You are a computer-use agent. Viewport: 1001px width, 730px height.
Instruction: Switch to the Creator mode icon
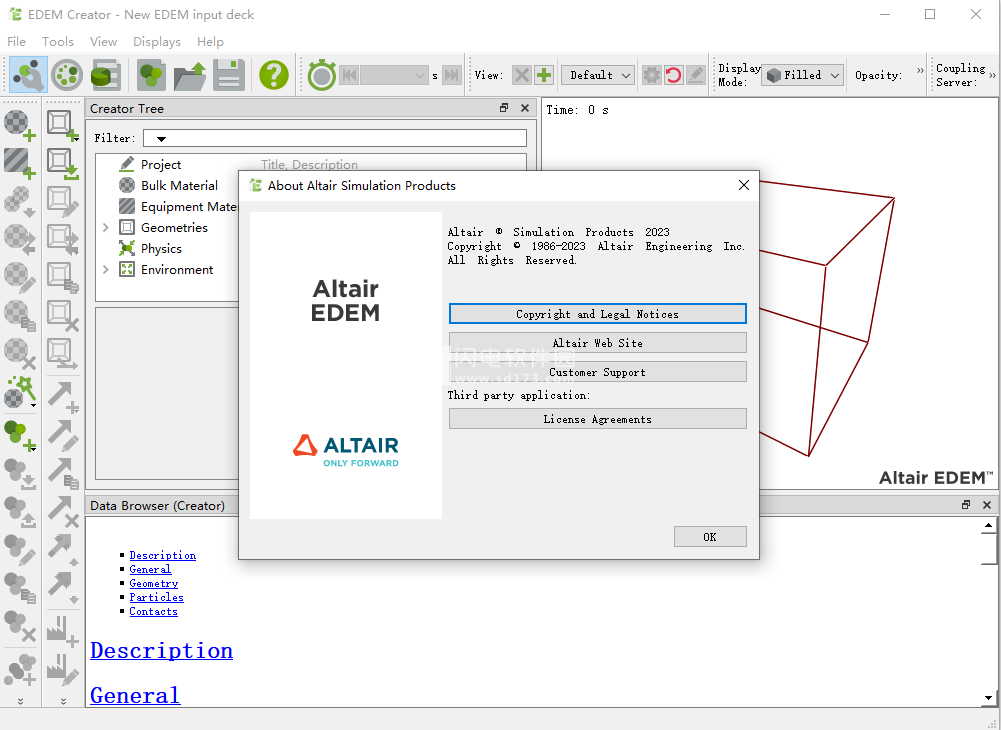[27, 75]
